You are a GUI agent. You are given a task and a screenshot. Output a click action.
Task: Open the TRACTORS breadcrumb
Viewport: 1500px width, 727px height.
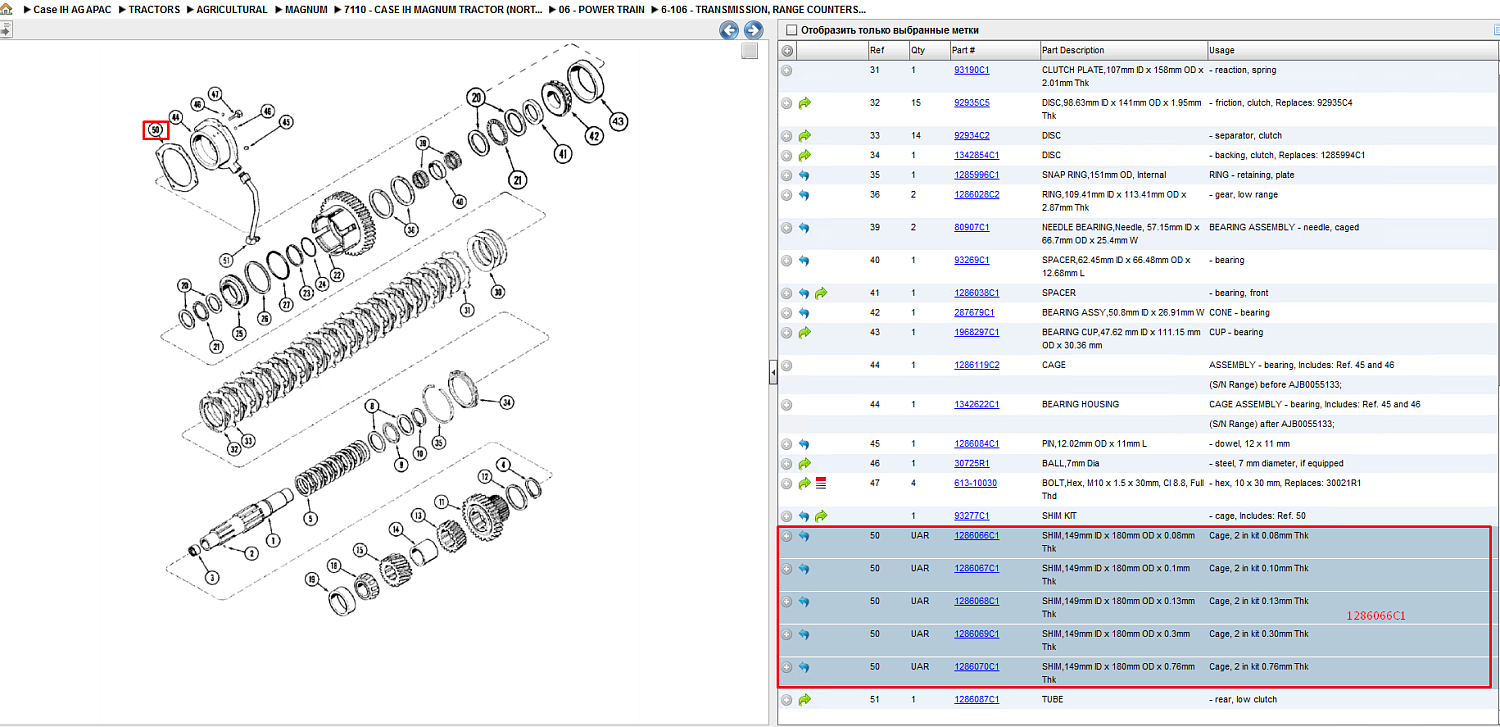[x=155, y=9]
